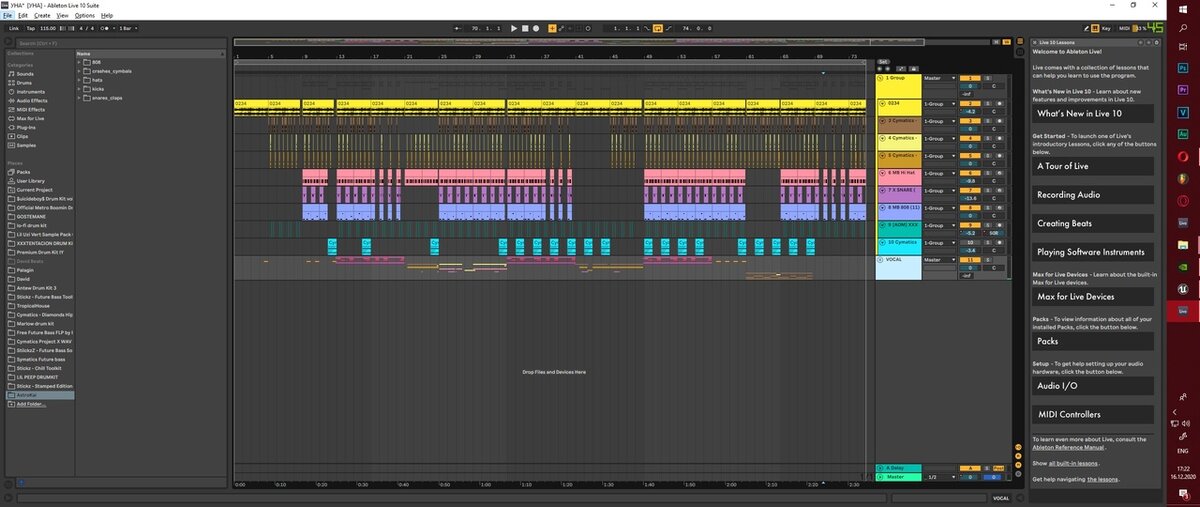Viewport: 1200px width, 507px height.
Task: Select Drums category in browser
Action: (x=25, y=83)
